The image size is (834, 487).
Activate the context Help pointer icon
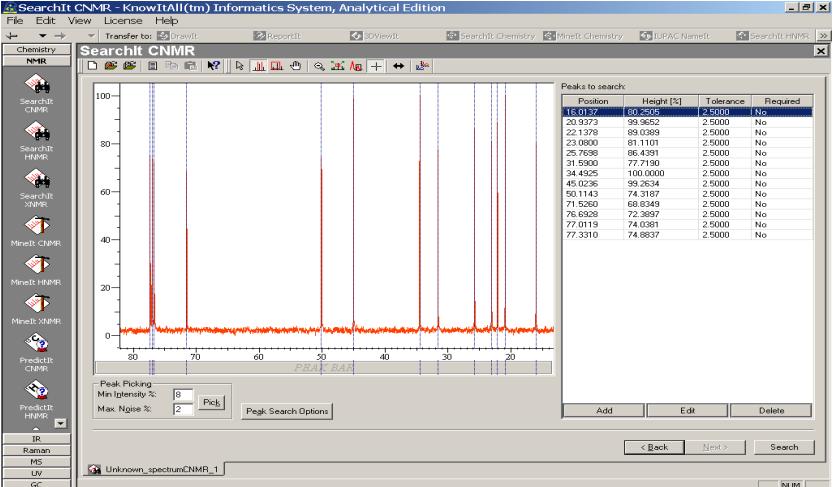click(213, 66)
